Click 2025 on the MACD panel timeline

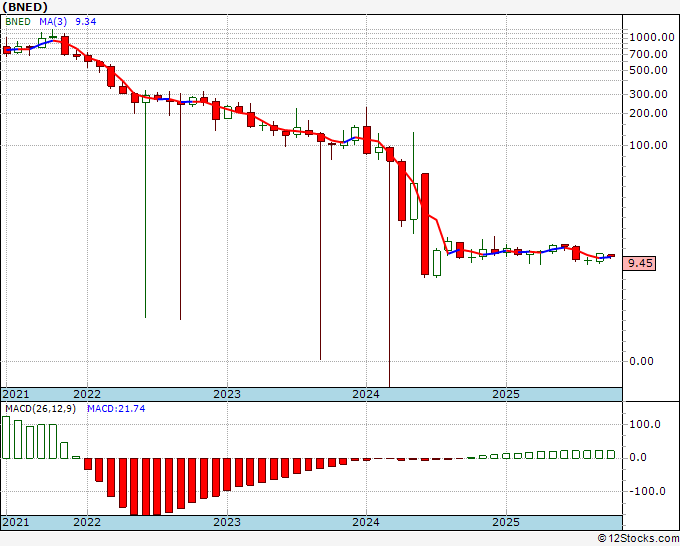pos(506,522)
